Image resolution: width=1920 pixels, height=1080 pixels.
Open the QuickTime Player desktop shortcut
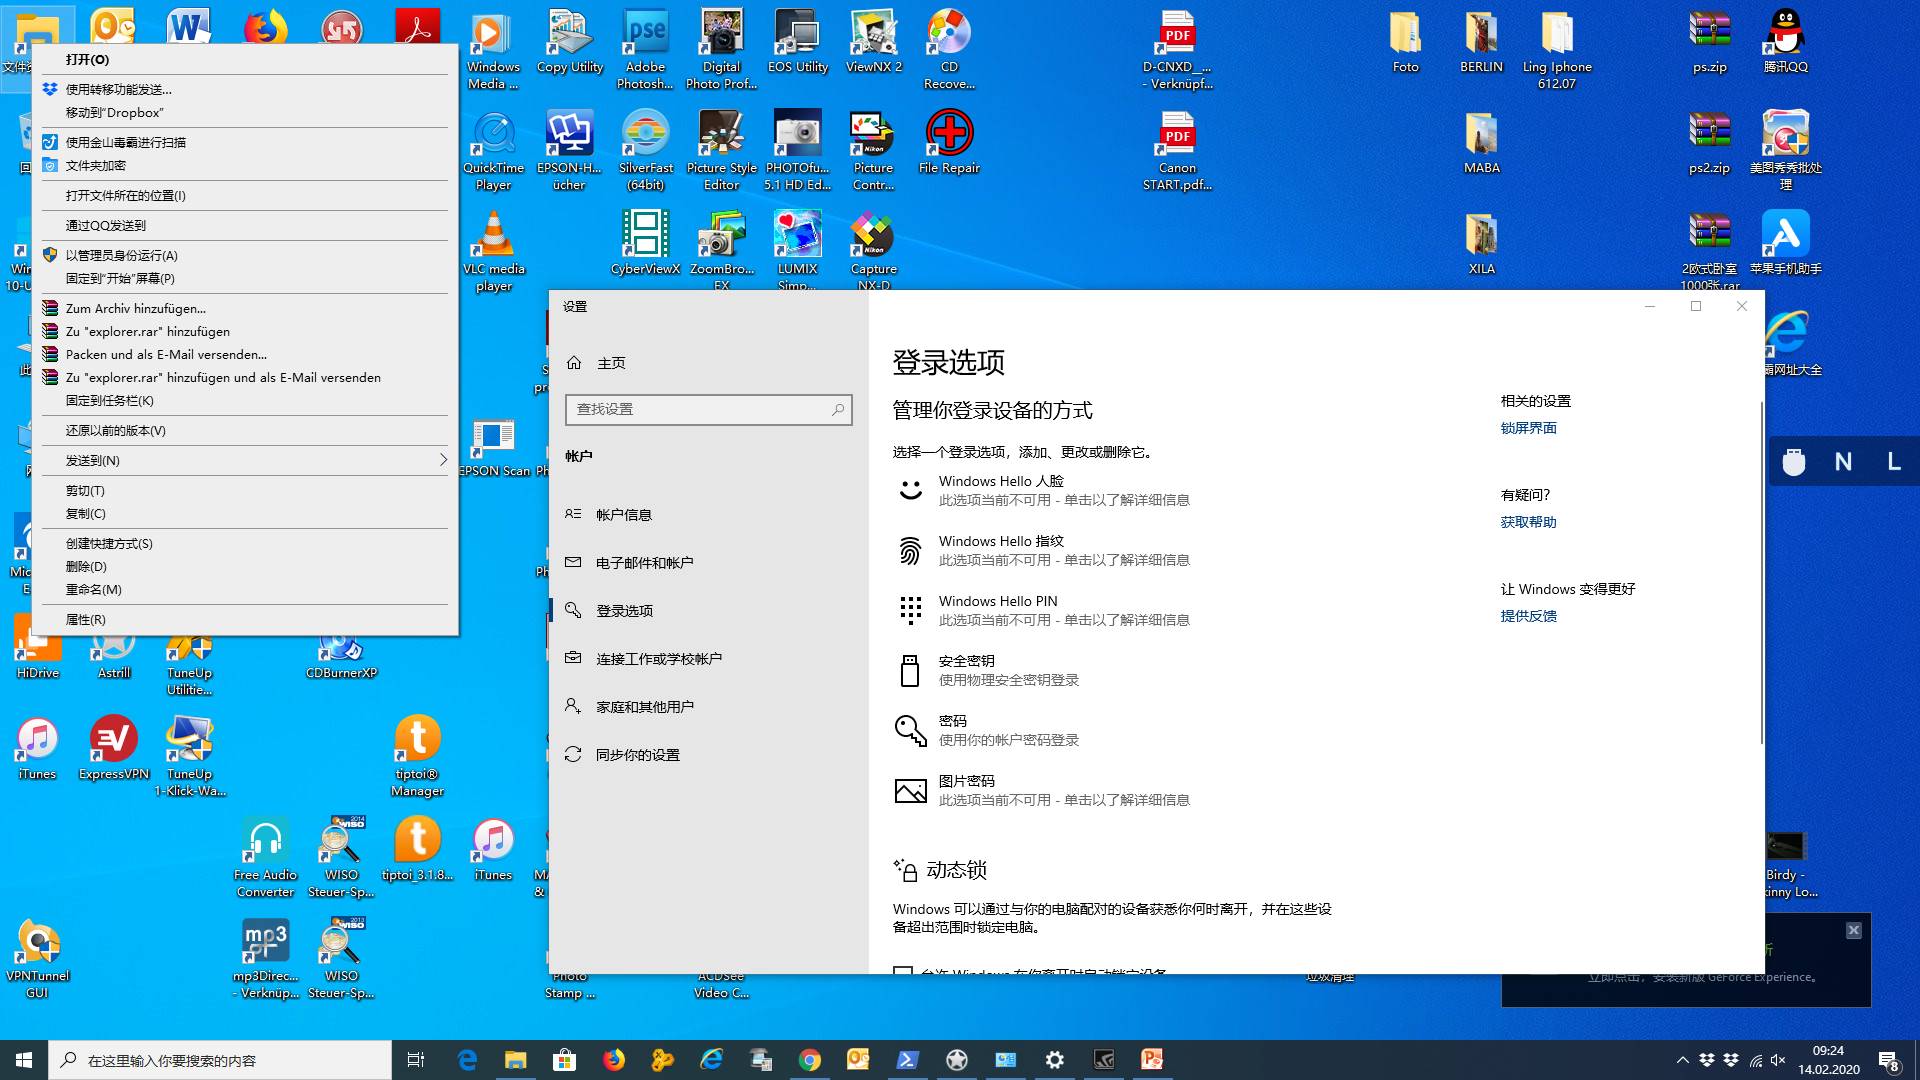coord(494,150)
